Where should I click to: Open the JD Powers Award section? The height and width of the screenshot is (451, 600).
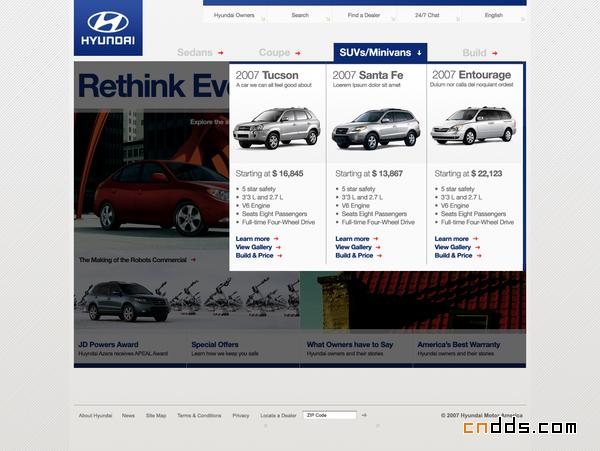coord(108,345)
